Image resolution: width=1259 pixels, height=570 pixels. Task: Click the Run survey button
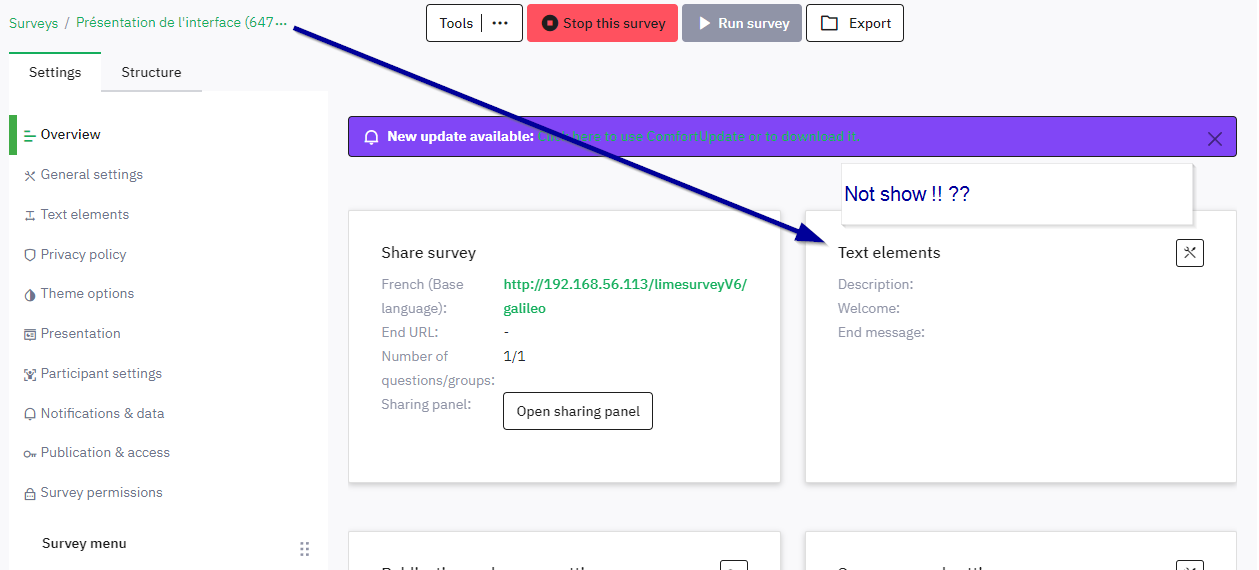(x=742, y=23)
